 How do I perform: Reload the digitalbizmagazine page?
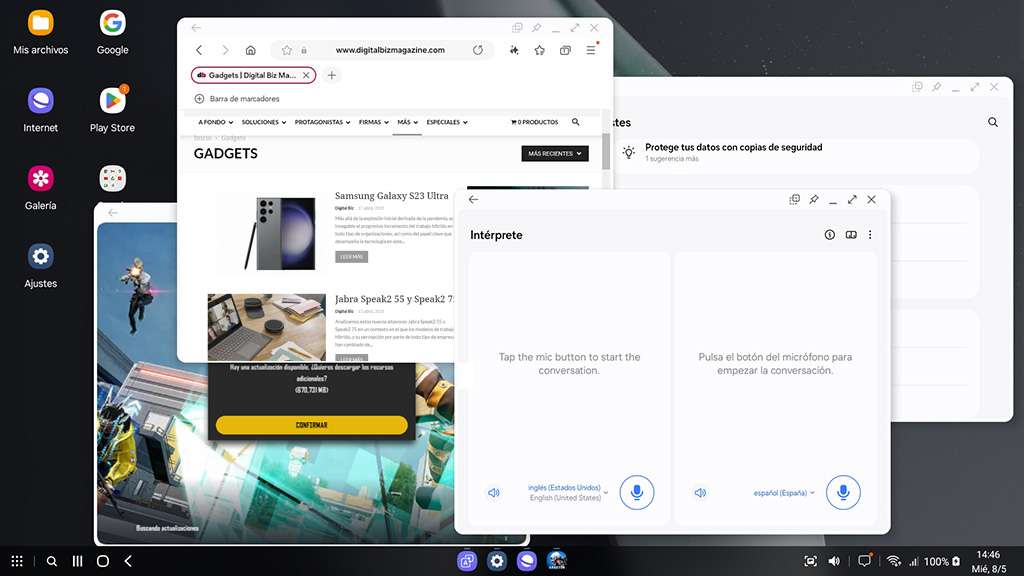pyautogui.click(x=478, y=50)
